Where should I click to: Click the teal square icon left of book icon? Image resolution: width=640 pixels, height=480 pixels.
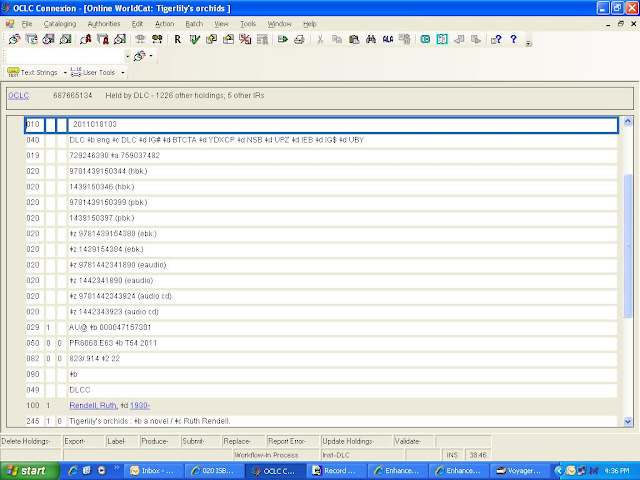(425, 39)
